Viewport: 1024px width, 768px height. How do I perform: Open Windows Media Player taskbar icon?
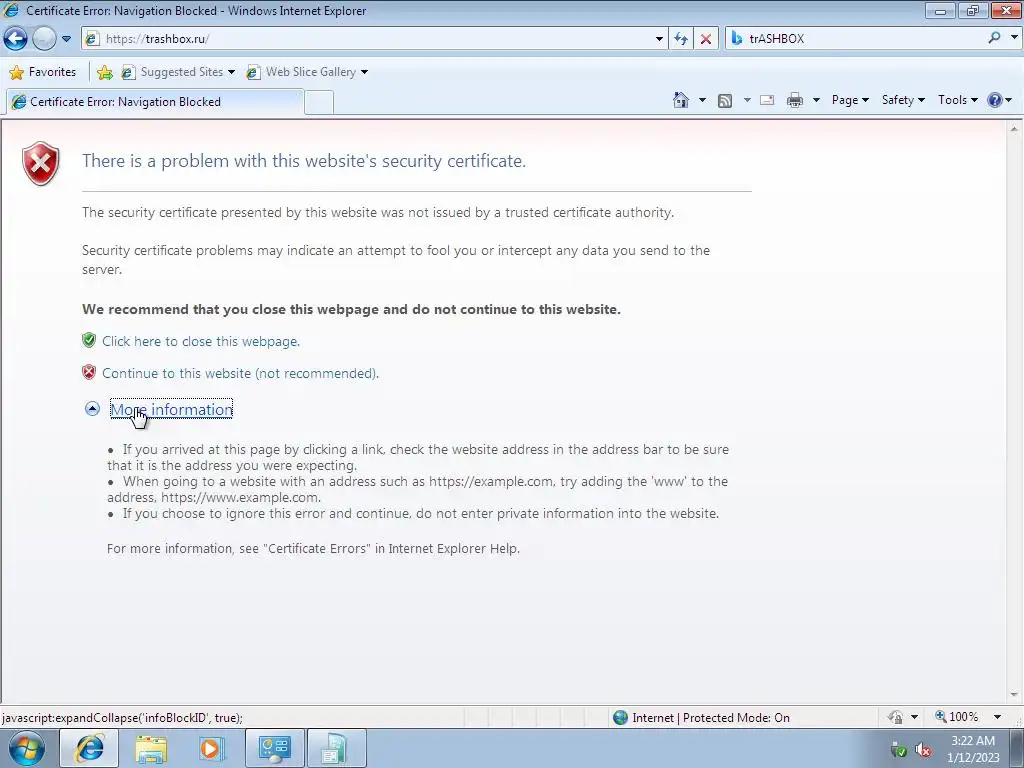pyautogui.click(x=212, y=749)
